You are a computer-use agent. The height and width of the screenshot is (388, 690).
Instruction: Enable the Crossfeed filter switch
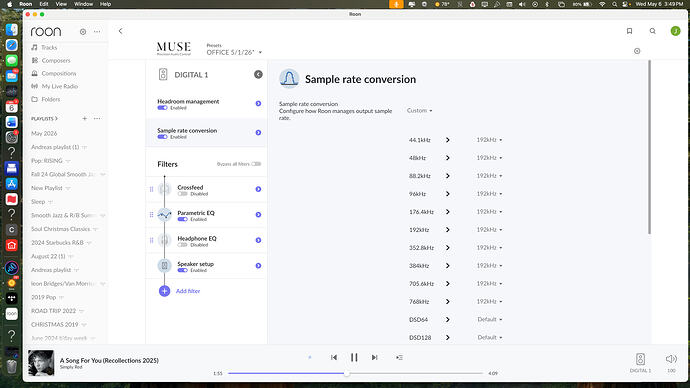pos(182,194)
